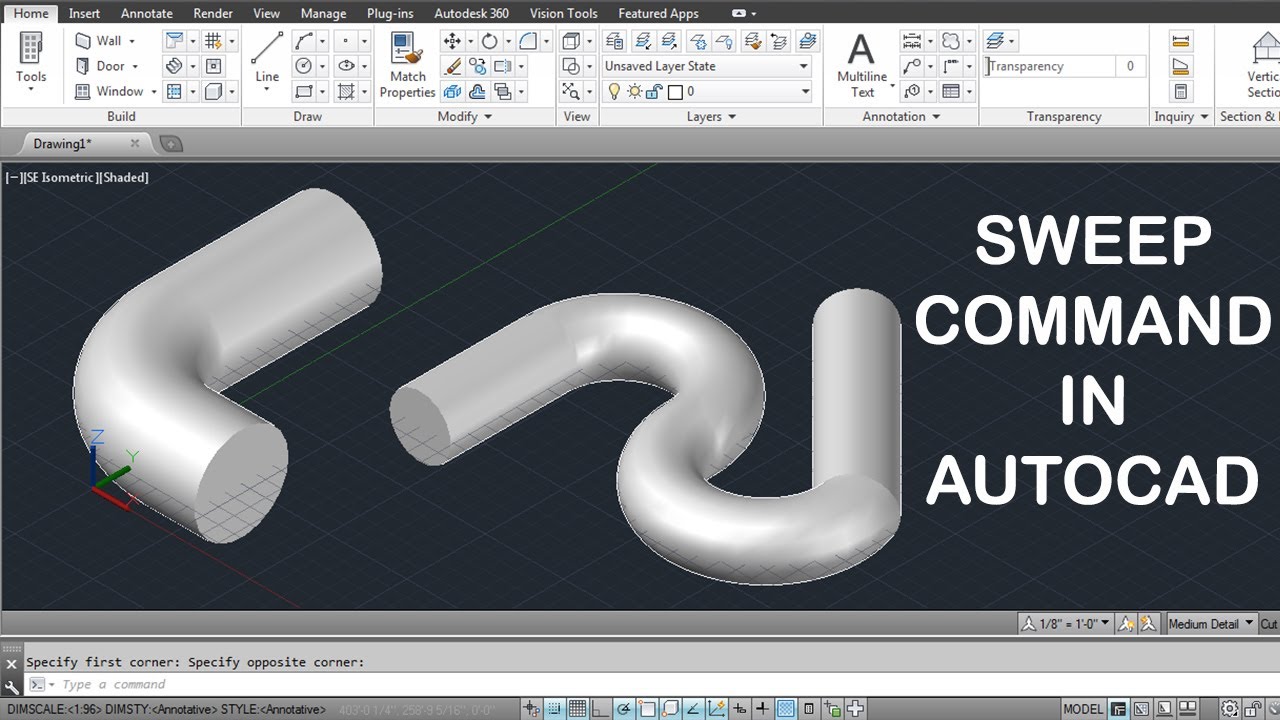Select the Circle tool icon
Screen dimensions: 1280x720
click(x=304, y=66)
